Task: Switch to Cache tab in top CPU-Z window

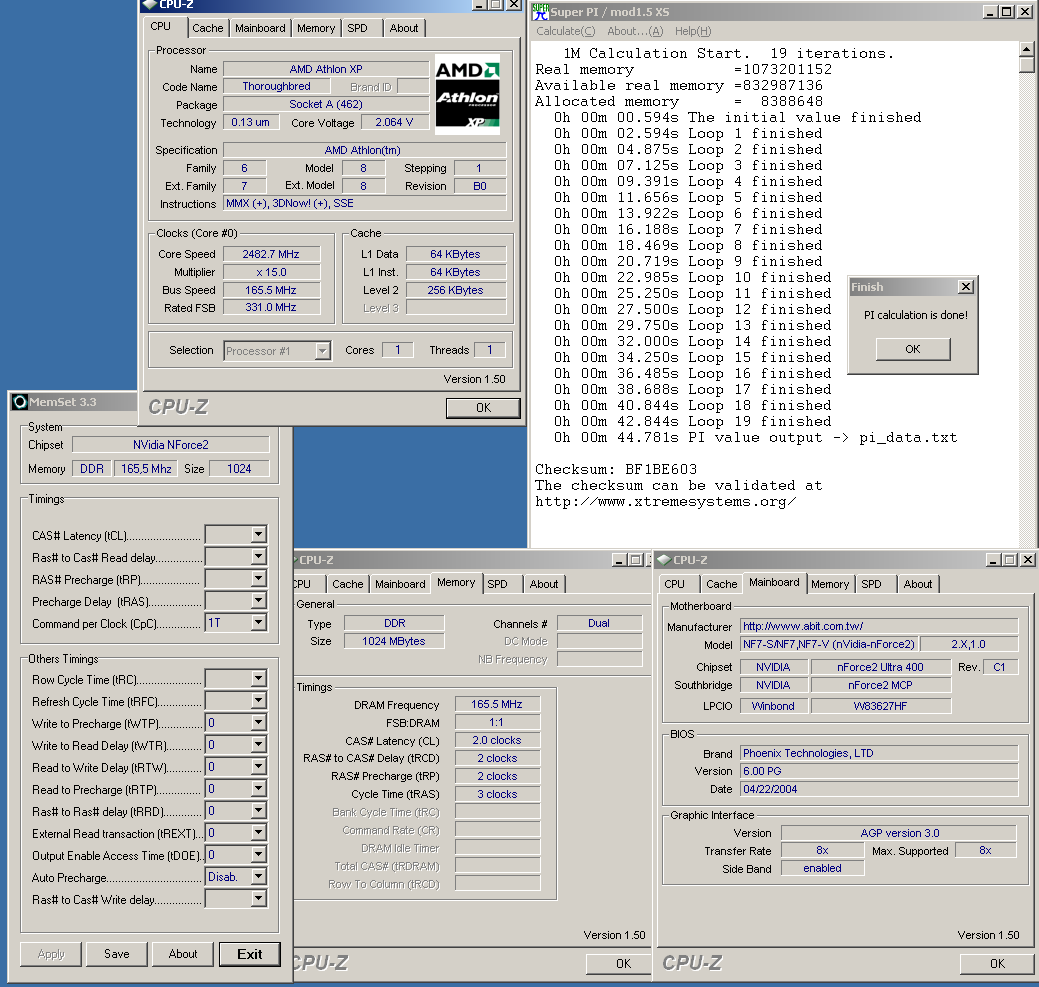Action: [x=207, y=28]
